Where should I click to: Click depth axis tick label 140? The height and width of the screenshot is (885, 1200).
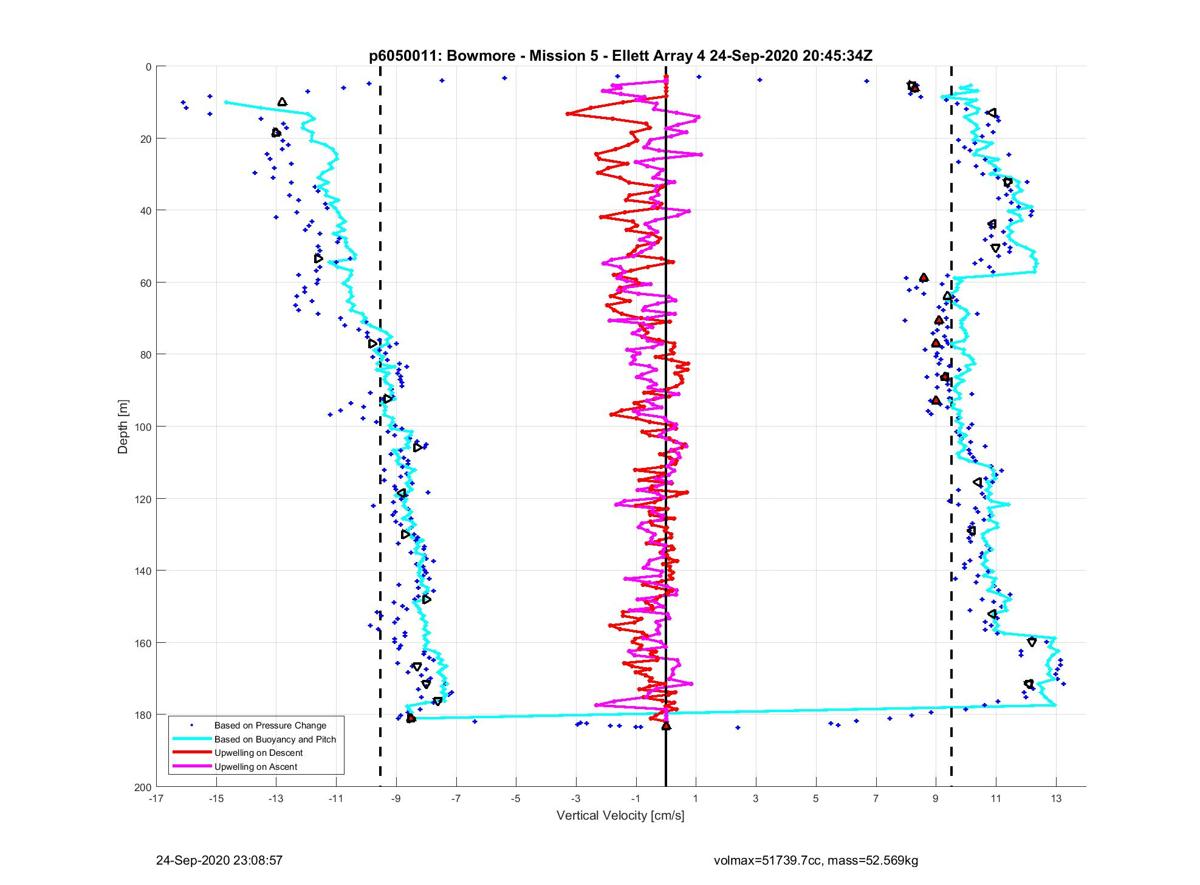(x=142, y=571)
